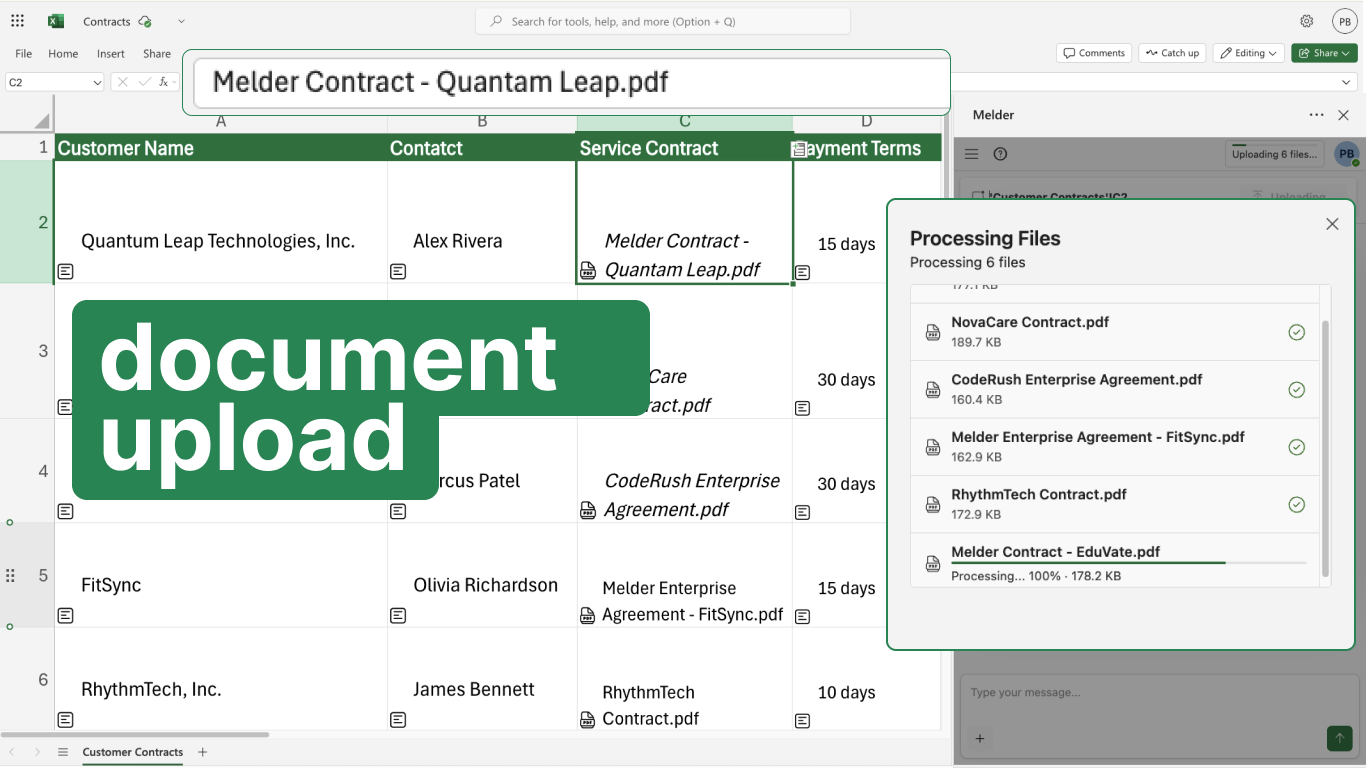Click the search tools and help box
Image resolution: width=1366 pixels, height=768 pixels.
663,21
